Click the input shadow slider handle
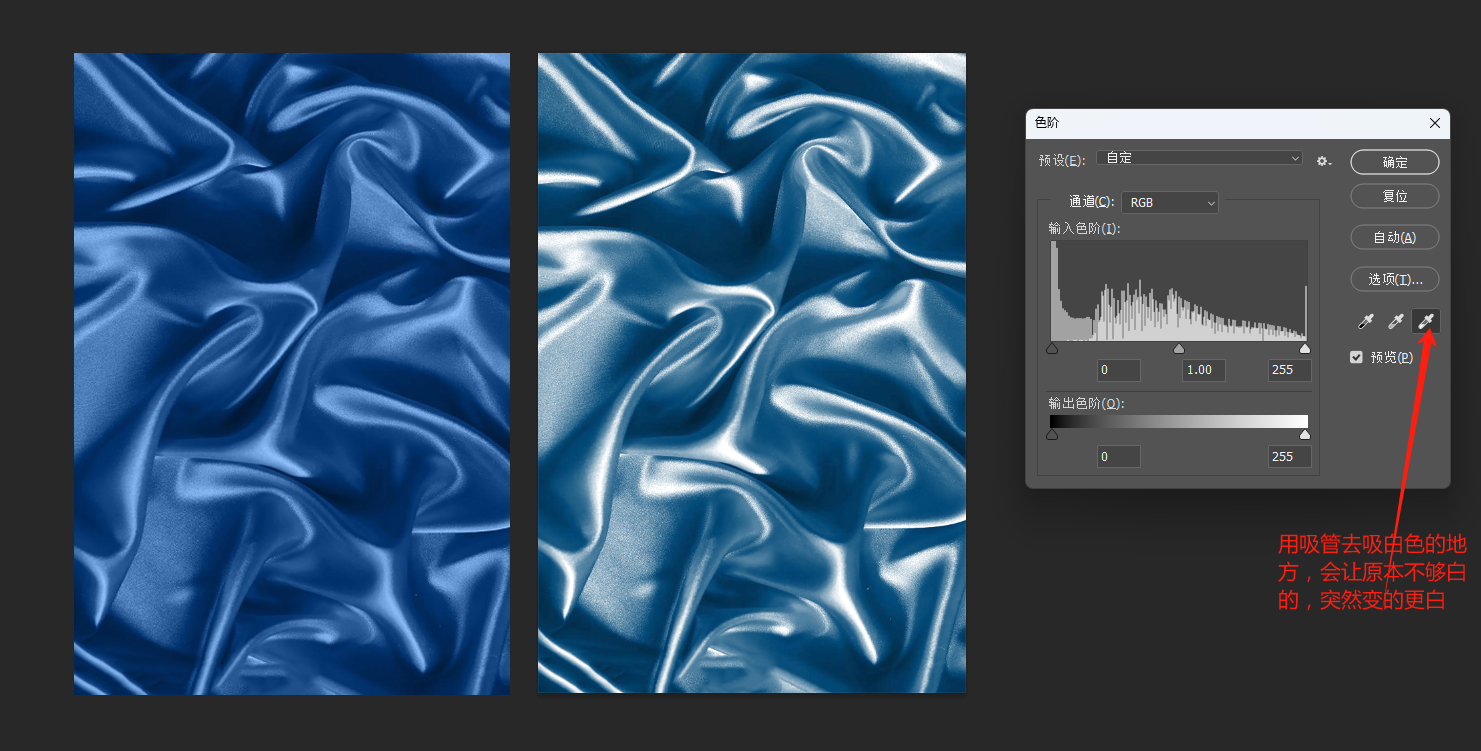 point(1052,349)
